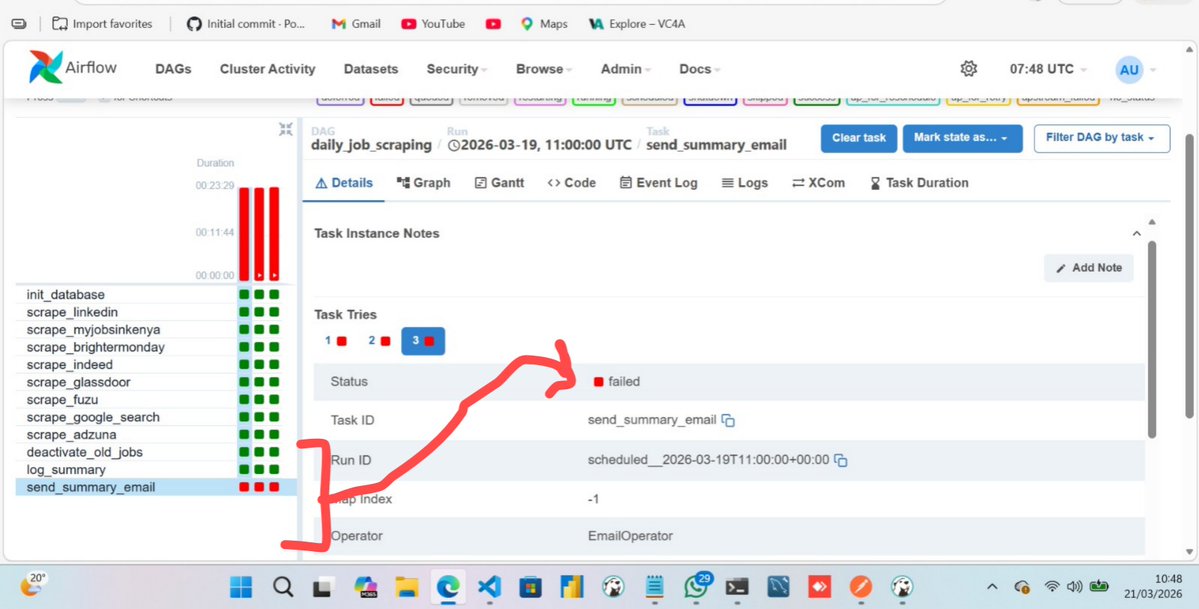Switch to the Logs tab
The width and height of the screenshot is (1199, 609).
pos(745,183)
